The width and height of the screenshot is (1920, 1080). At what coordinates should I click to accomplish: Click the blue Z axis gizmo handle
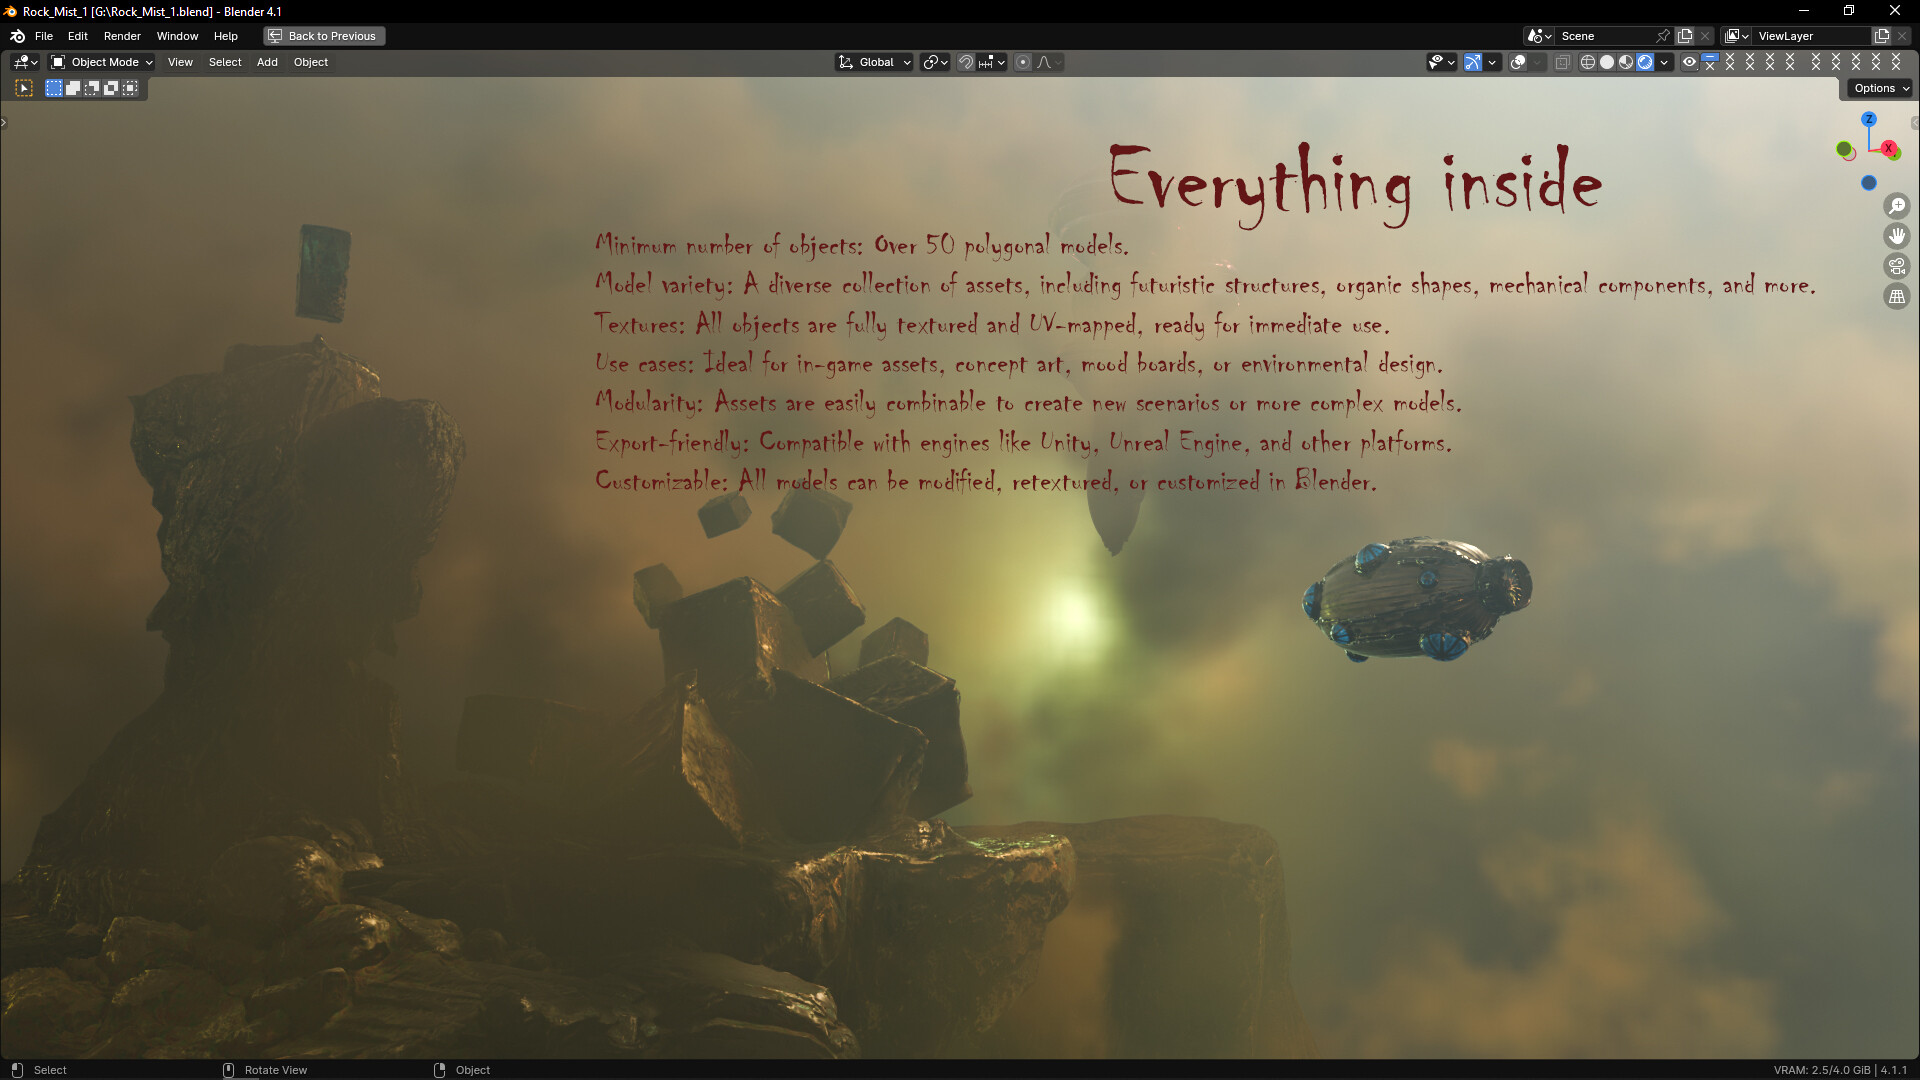tap(1868, 119)
